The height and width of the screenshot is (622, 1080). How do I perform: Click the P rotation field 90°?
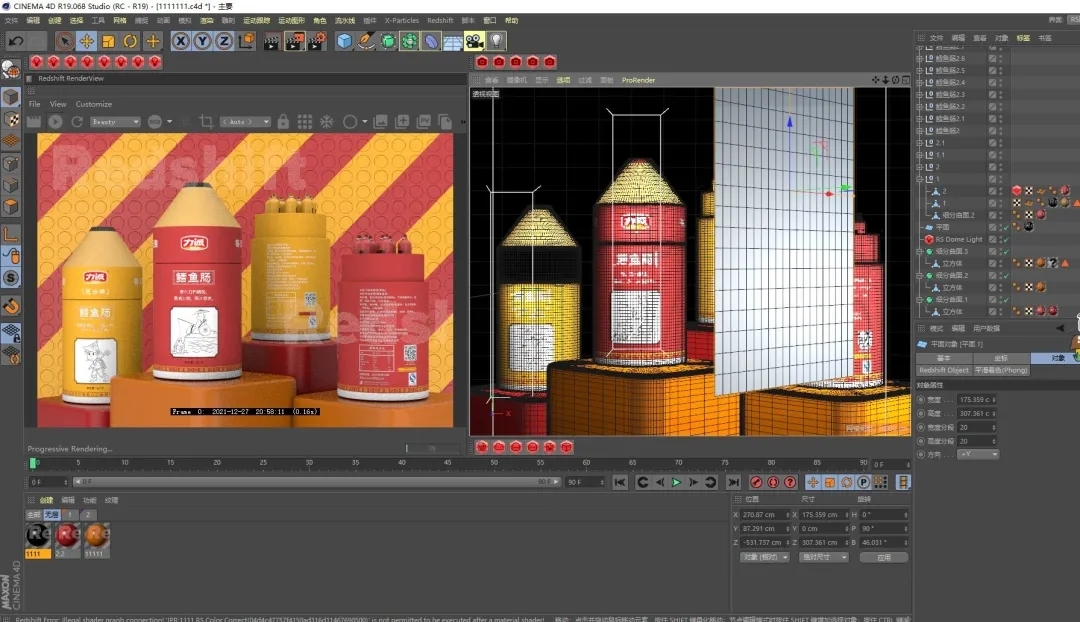884,528
